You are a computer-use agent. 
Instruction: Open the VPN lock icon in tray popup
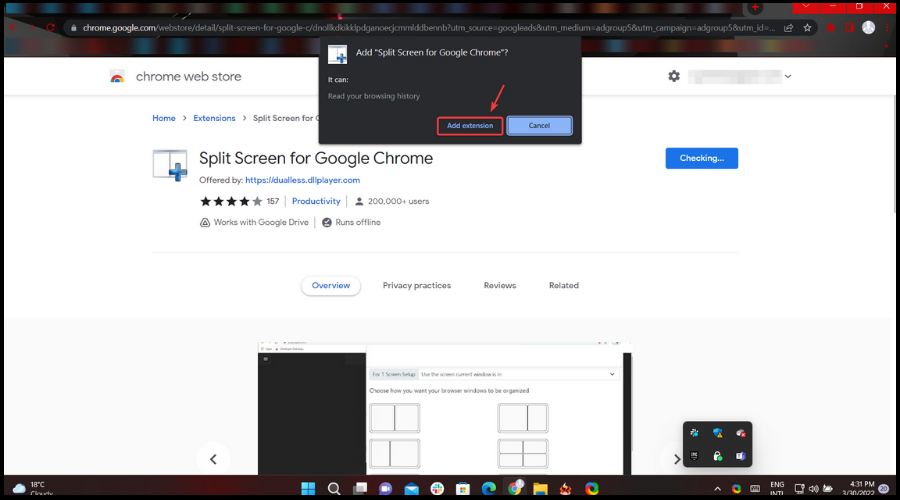point(717,456)
